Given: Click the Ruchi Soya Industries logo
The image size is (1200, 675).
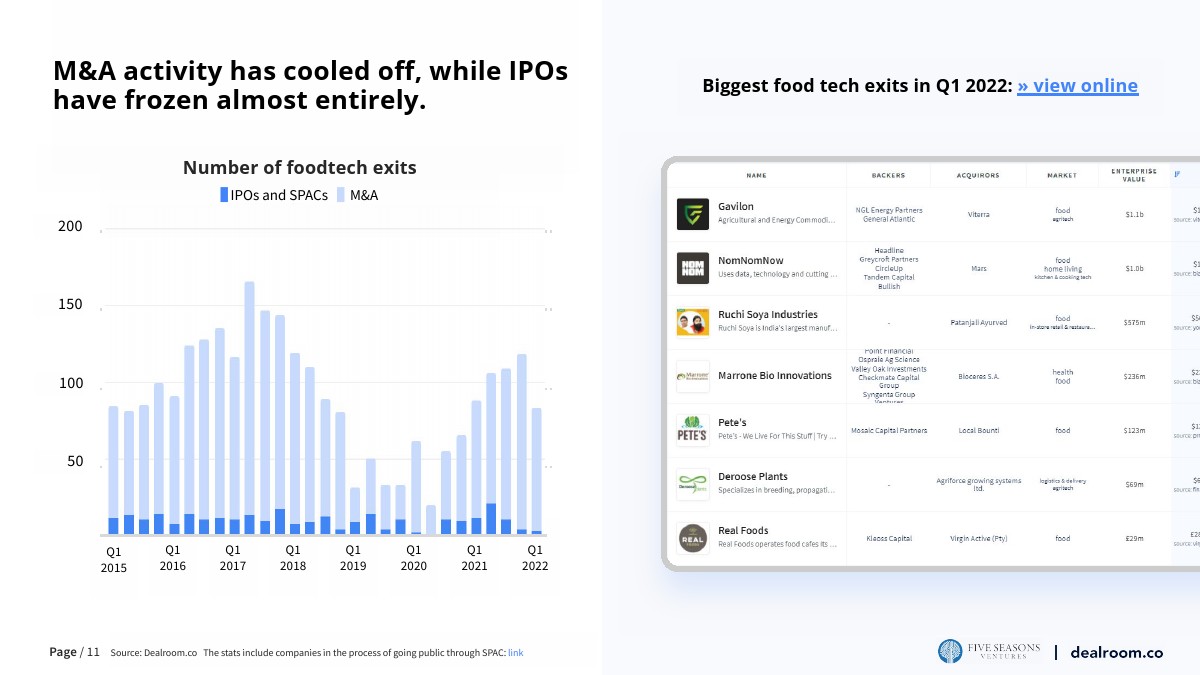Looking at the screenshot, I should tap(692, 322).
